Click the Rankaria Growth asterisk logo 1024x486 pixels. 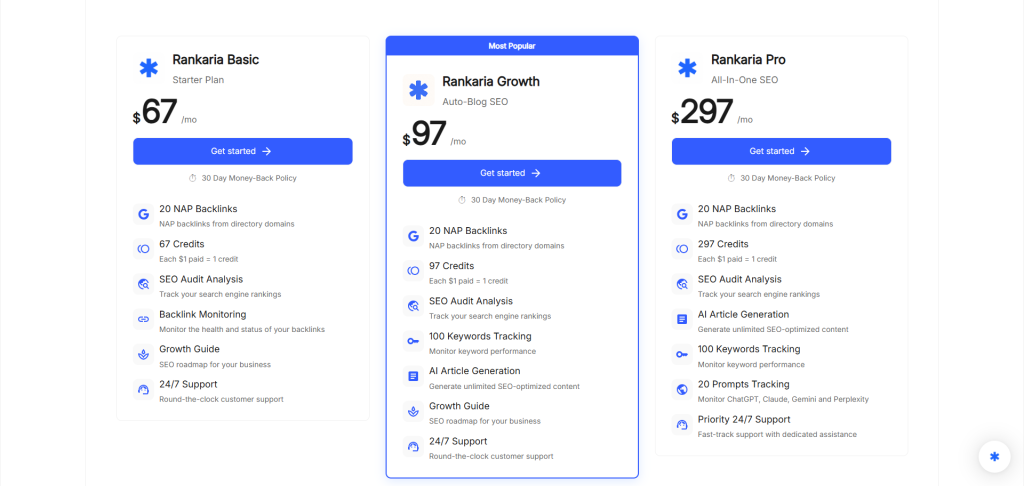[418, 90]
